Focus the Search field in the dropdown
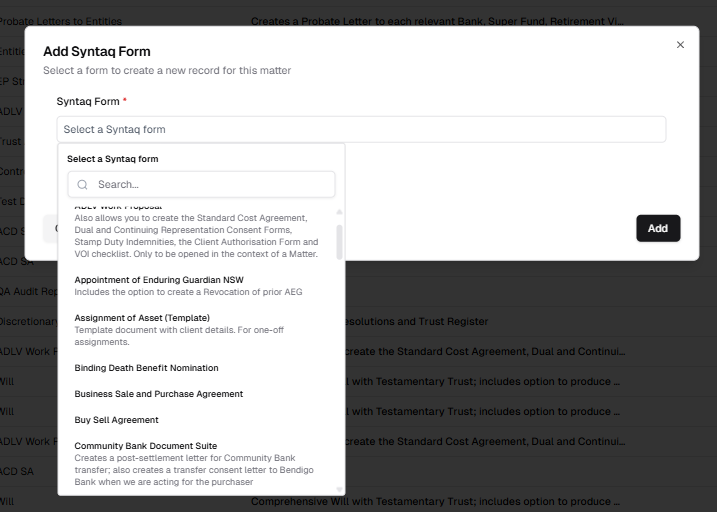Viewport: 717px width, 512px height. point(201,184)
